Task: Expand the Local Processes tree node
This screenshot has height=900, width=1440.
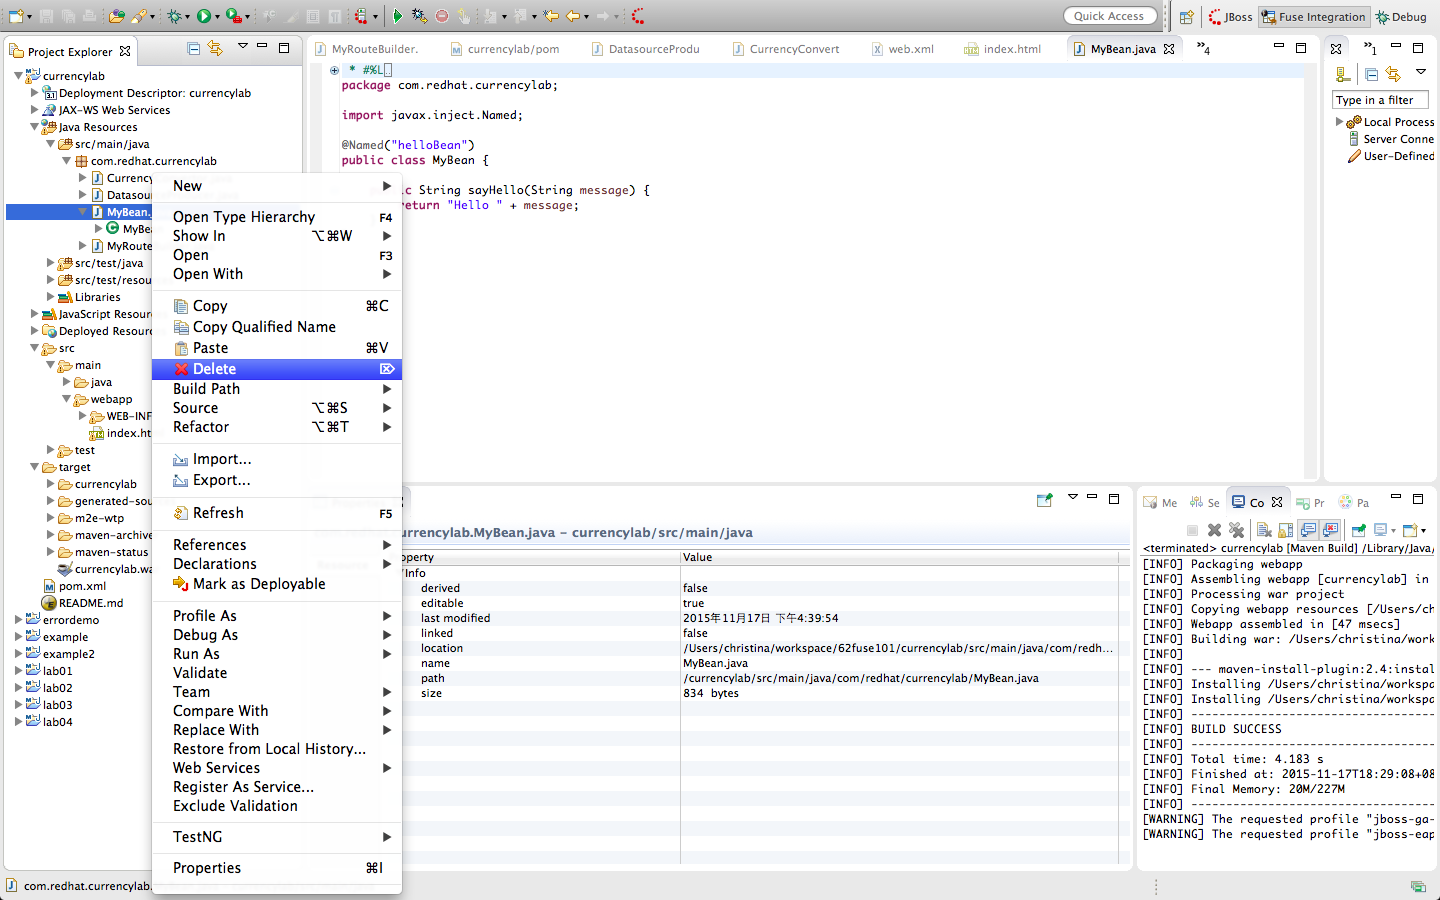Action: pyautogui.click(x=1340, y=122)
